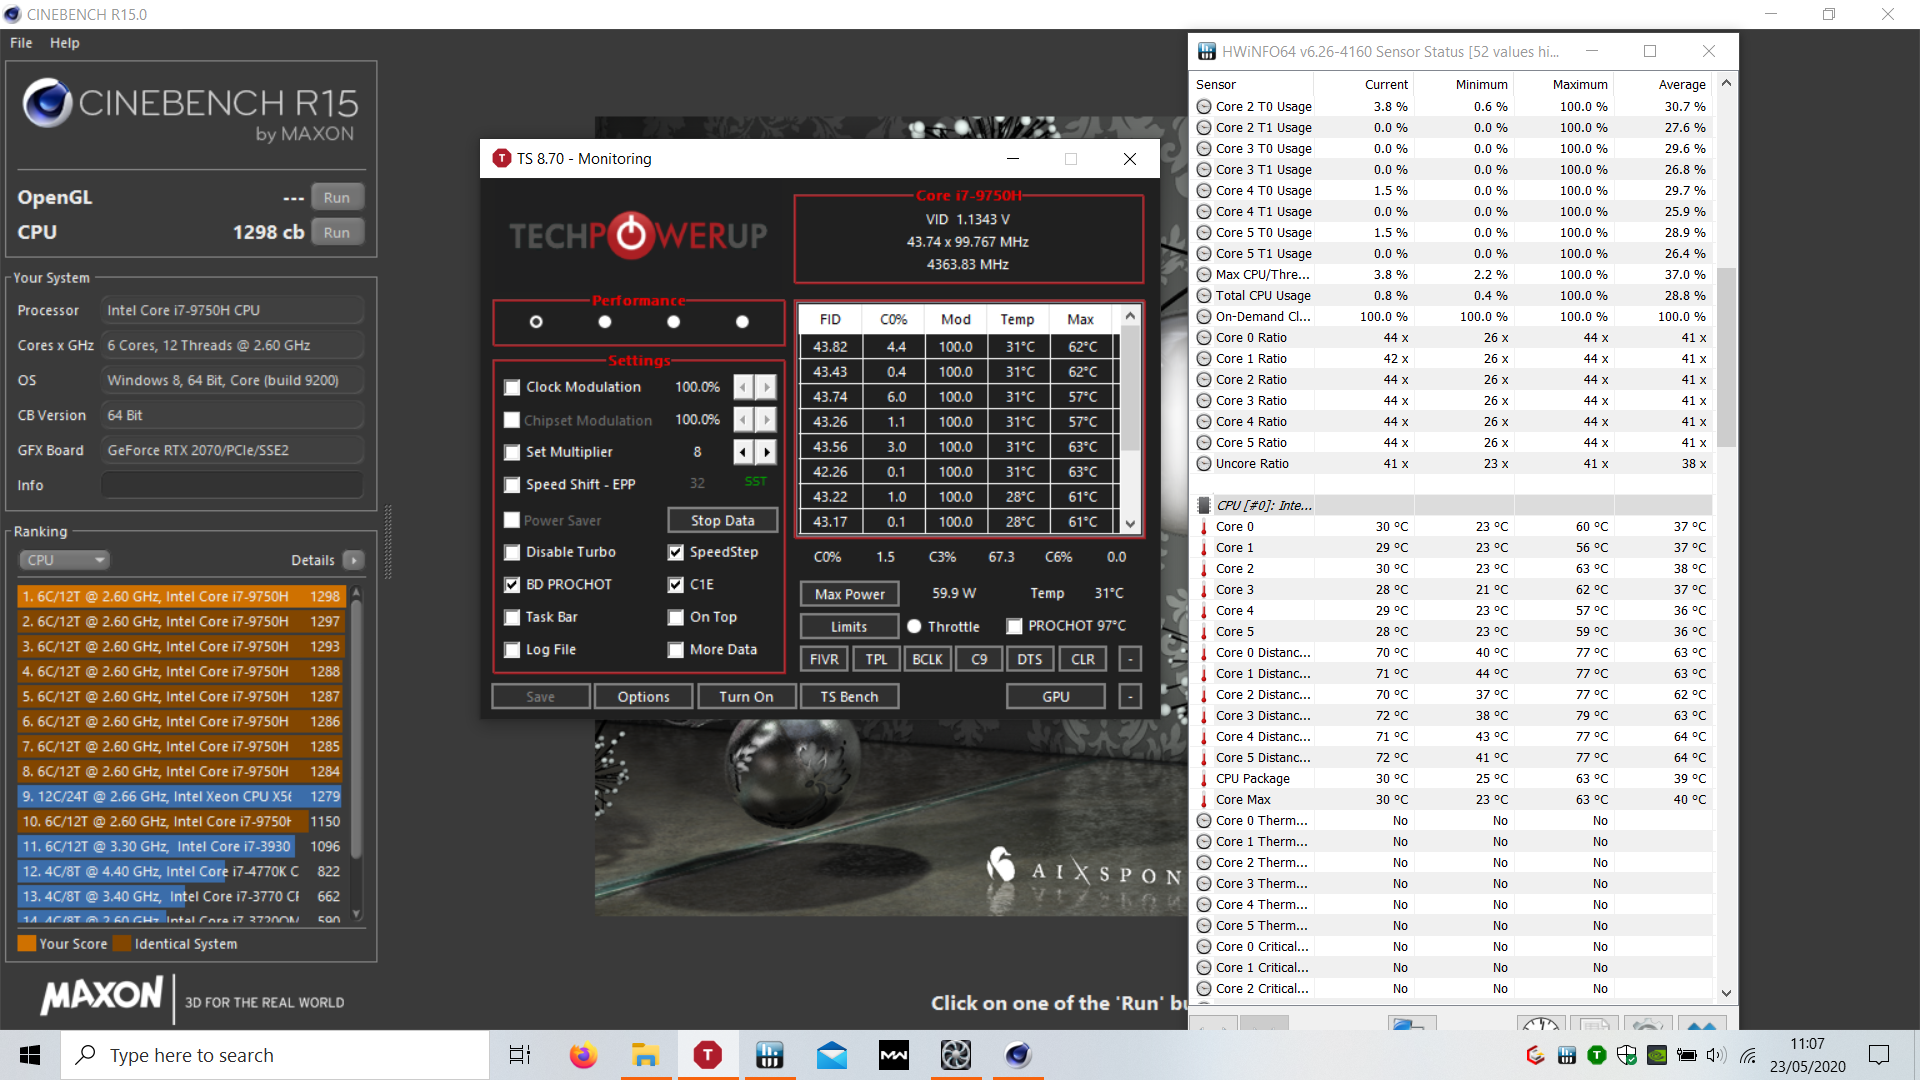This screenshot has width=1920, height=1080.
Task: Open the battery status icon in the tray
Action: click(x=1686, y=1055)
